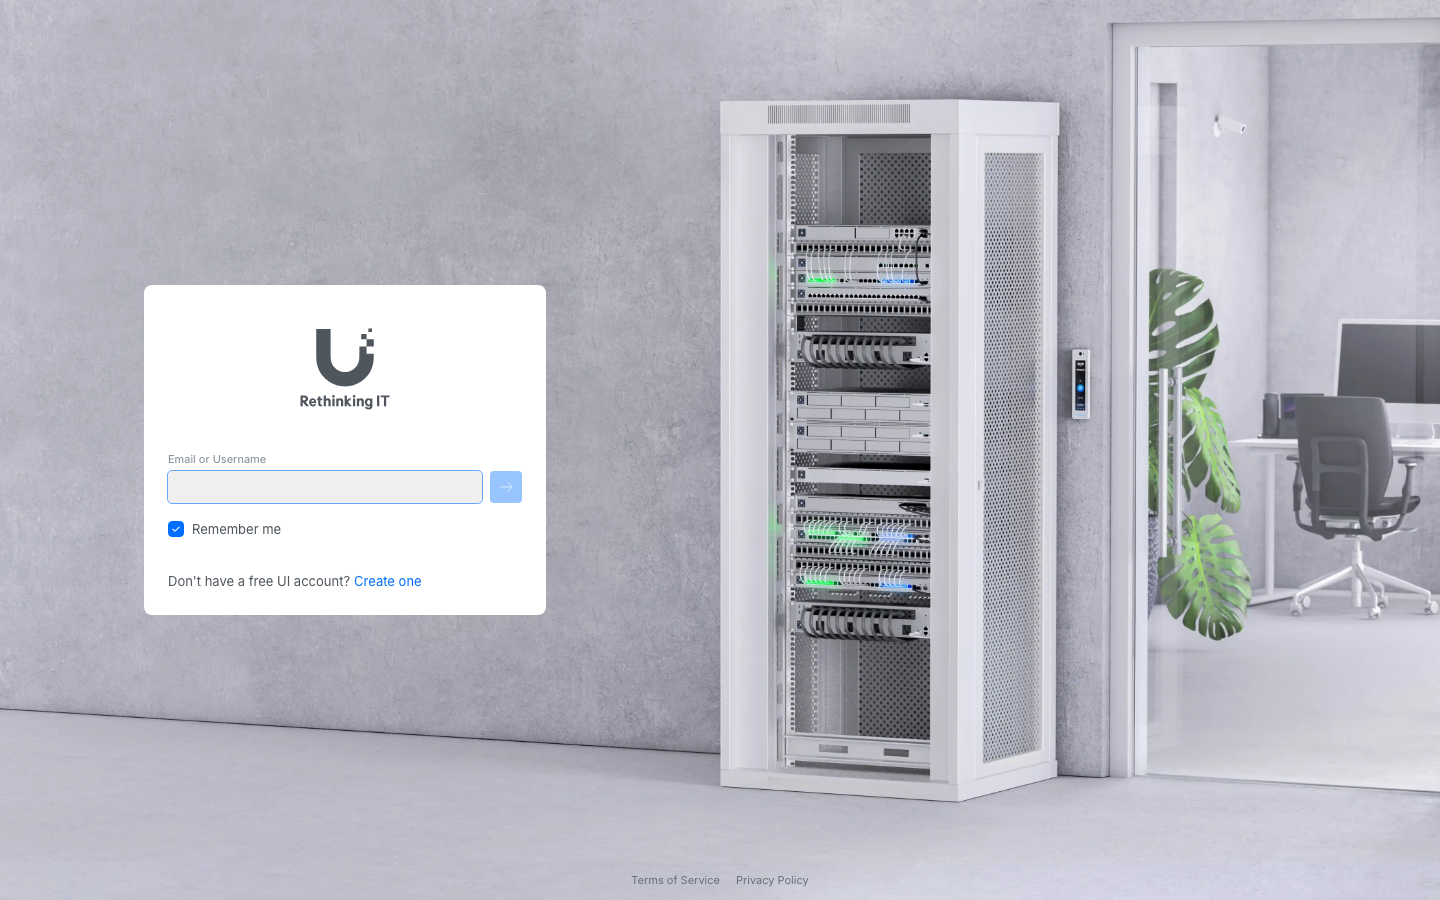The height and width of the screenshot is (900, 1440).
Task: Click the Email or Username label
Action: click(x=217, y=459)
